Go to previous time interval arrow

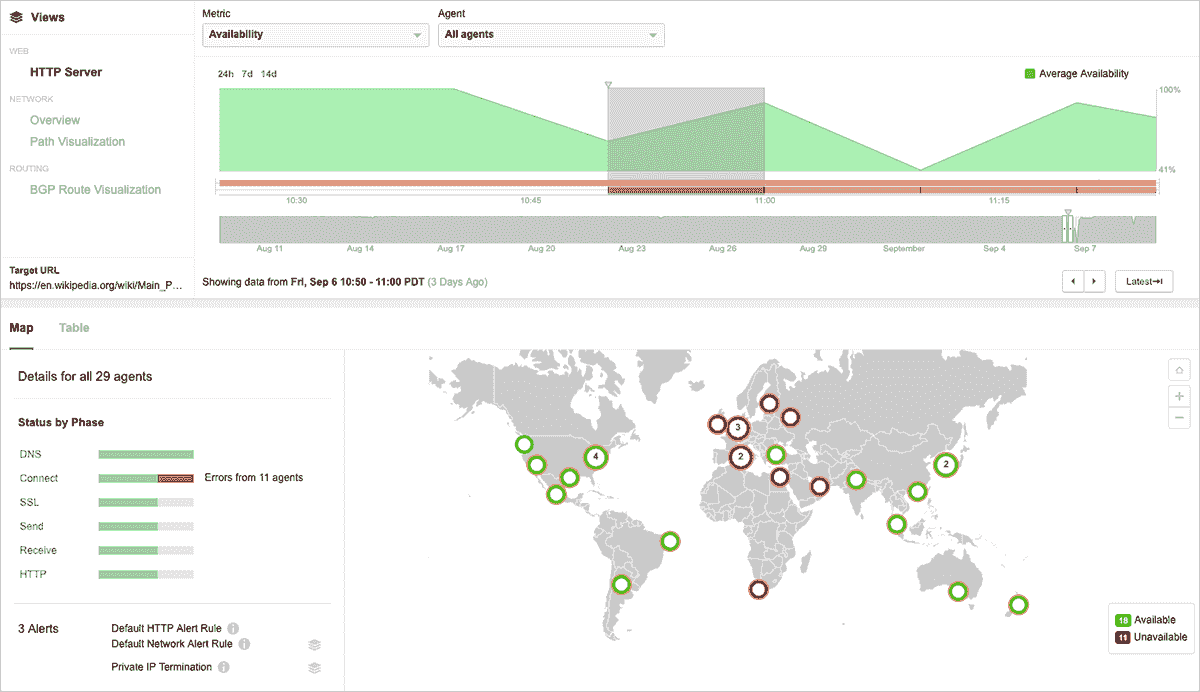point(1073,282)
